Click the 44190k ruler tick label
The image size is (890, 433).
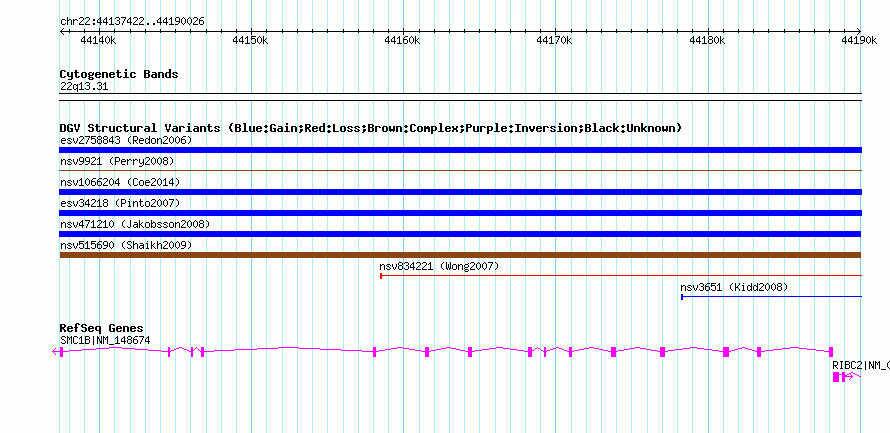point(860,41)
